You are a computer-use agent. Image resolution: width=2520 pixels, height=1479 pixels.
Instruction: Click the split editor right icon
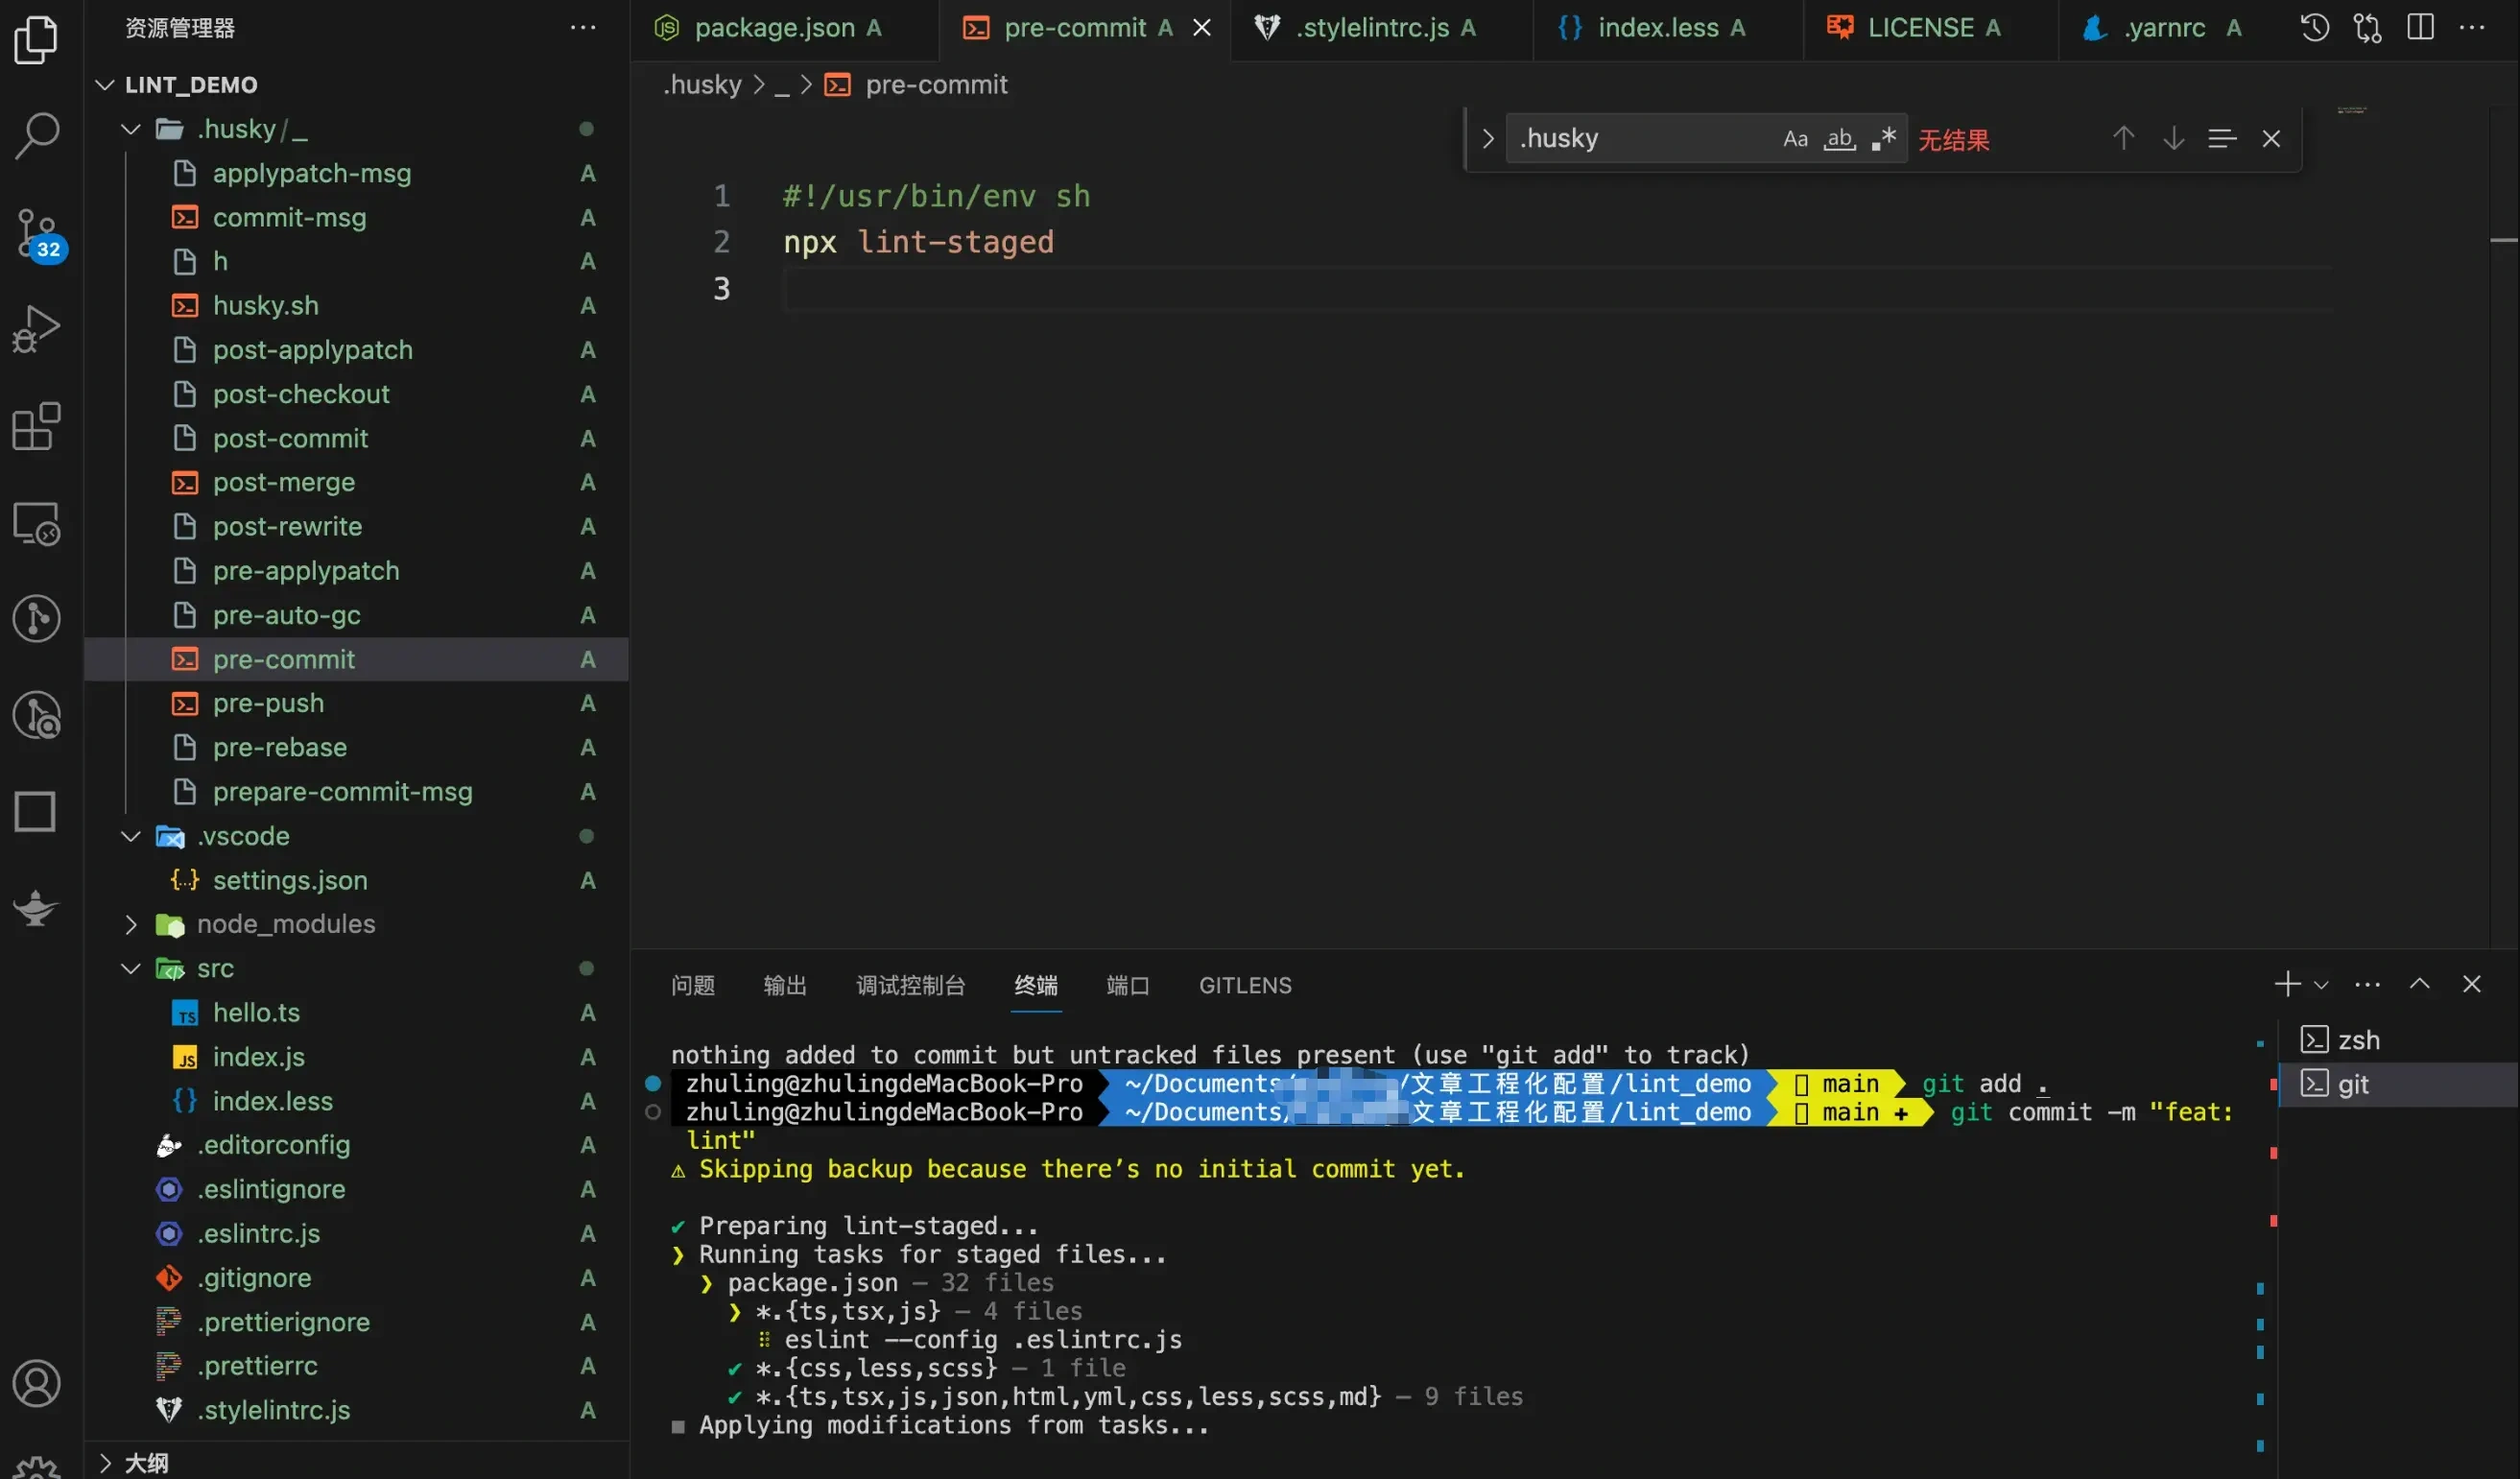tap(2420, 27)
